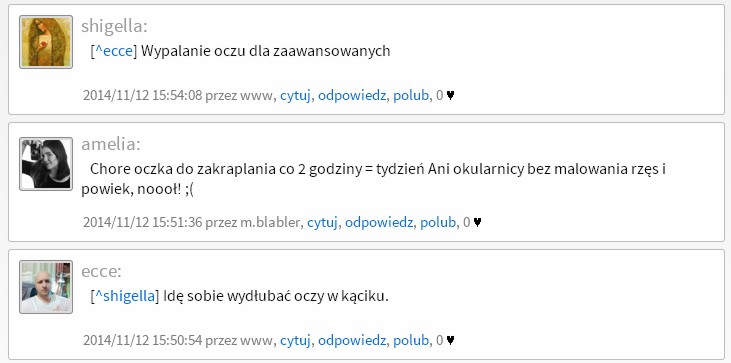Click the heart icon in amelia's post
Viewport: 731px width, 363px height.
click(477, 223)
